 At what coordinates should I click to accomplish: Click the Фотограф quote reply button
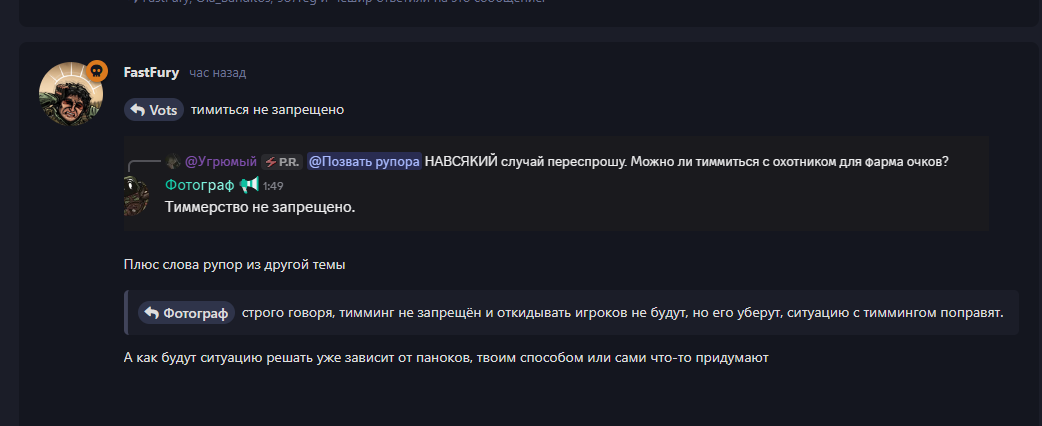pyautogui.click(x=186, y=313)
